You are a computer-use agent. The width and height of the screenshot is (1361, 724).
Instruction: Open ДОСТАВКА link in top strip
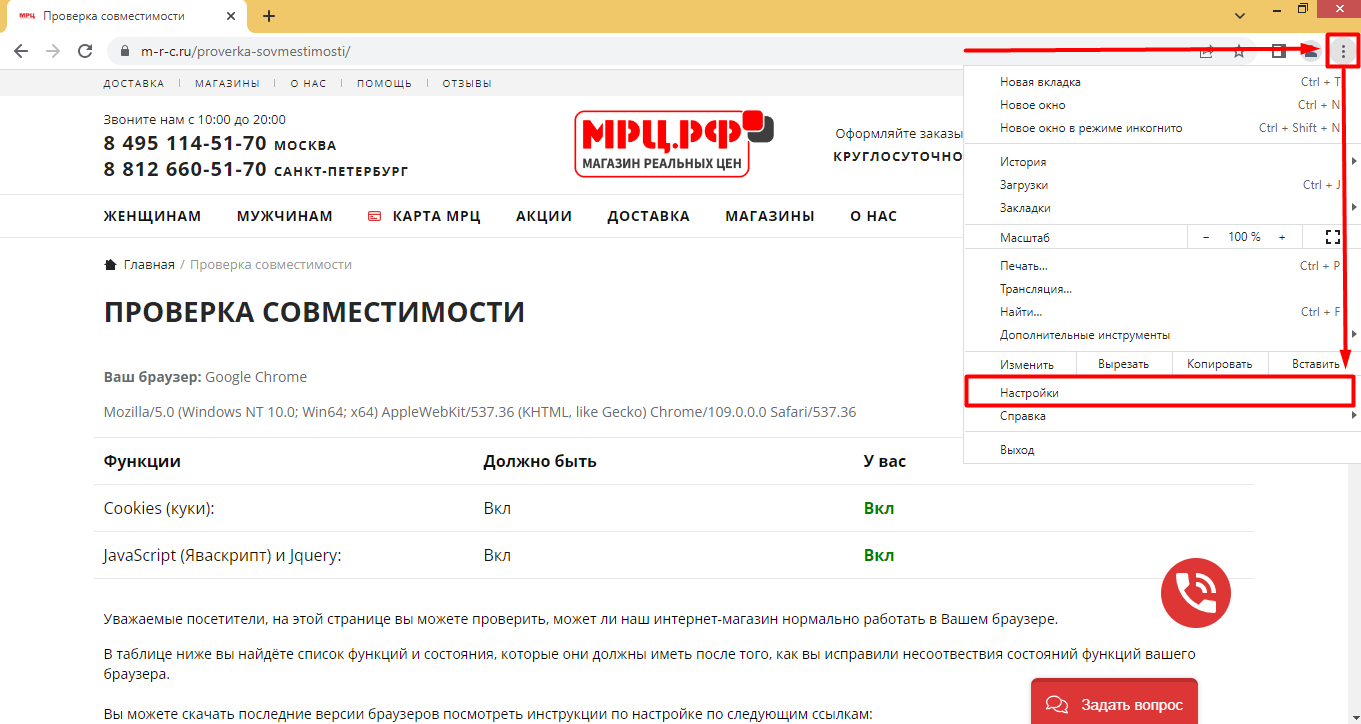(x=134, y=84)
